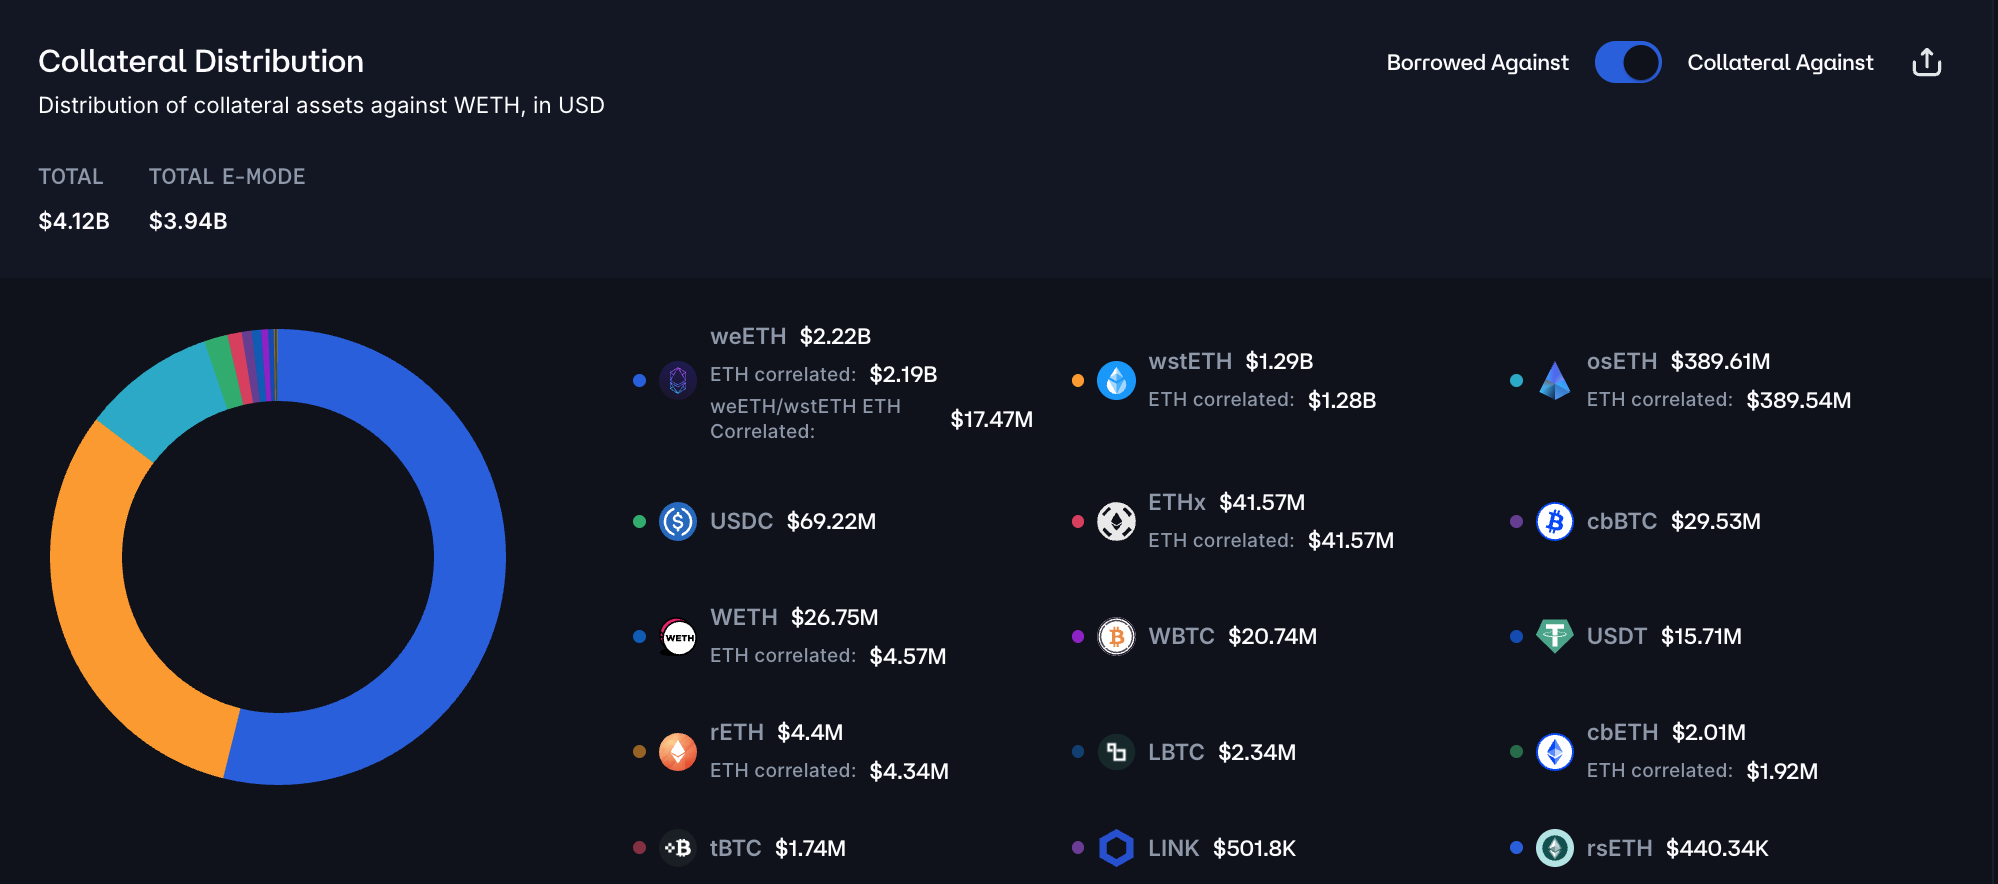Select the Borrowed Against label
The width and height of the screenshot is (1998, 884).
pyautogui.click(x=1477, y=63)
